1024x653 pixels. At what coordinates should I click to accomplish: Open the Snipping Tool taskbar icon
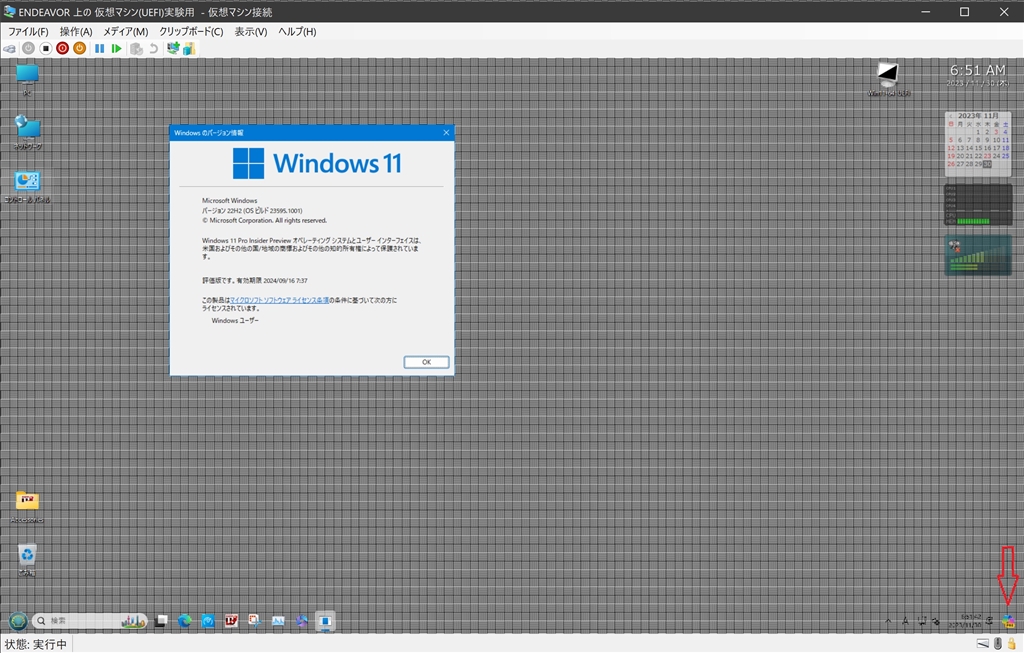pos(255,620)
